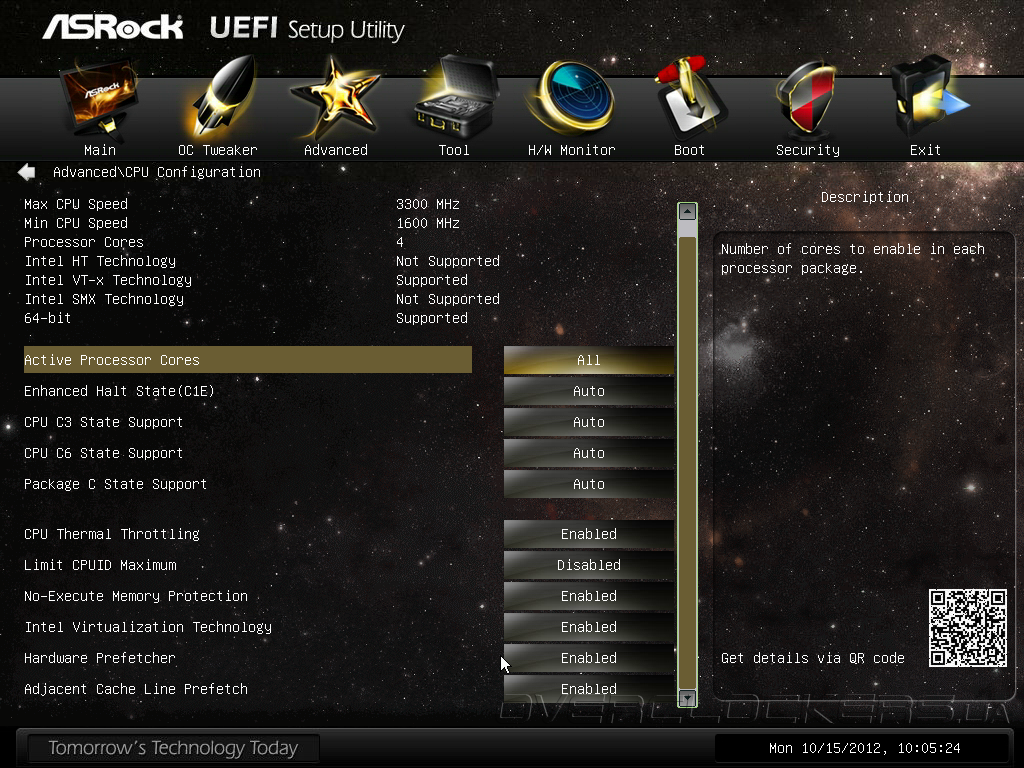This screenshot has width=1024, height=768.
Task: Toggle Adjacent Cache Line Prefetch Enabled value
Action: pyautogui.click(x=588, y=689)
